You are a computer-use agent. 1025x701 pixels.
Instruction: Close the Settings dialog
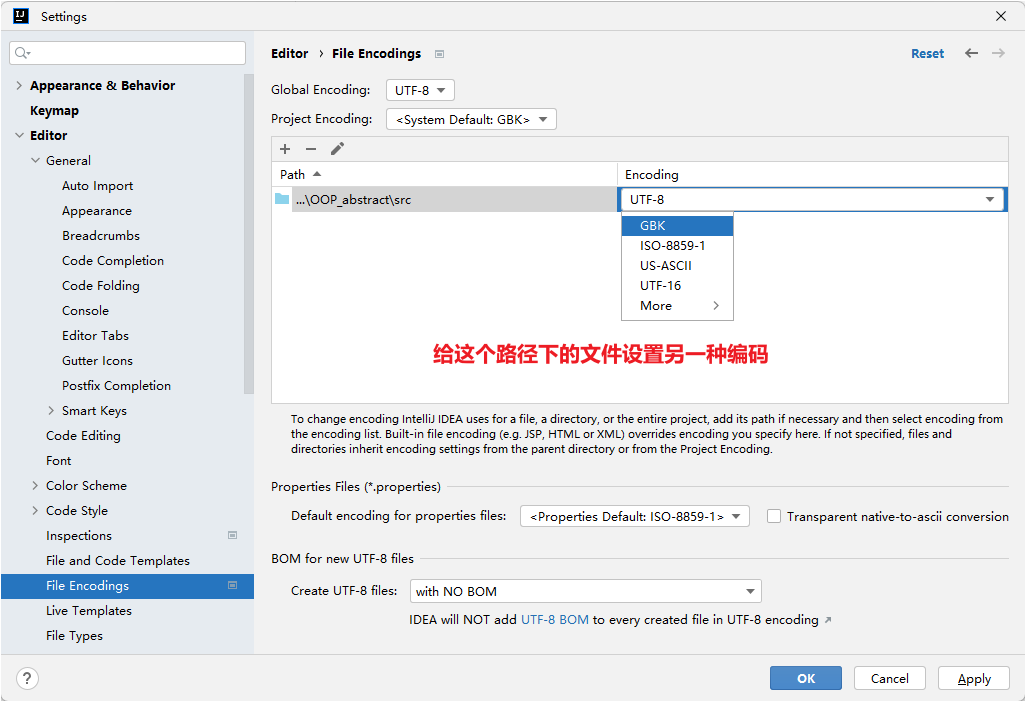1001,16
